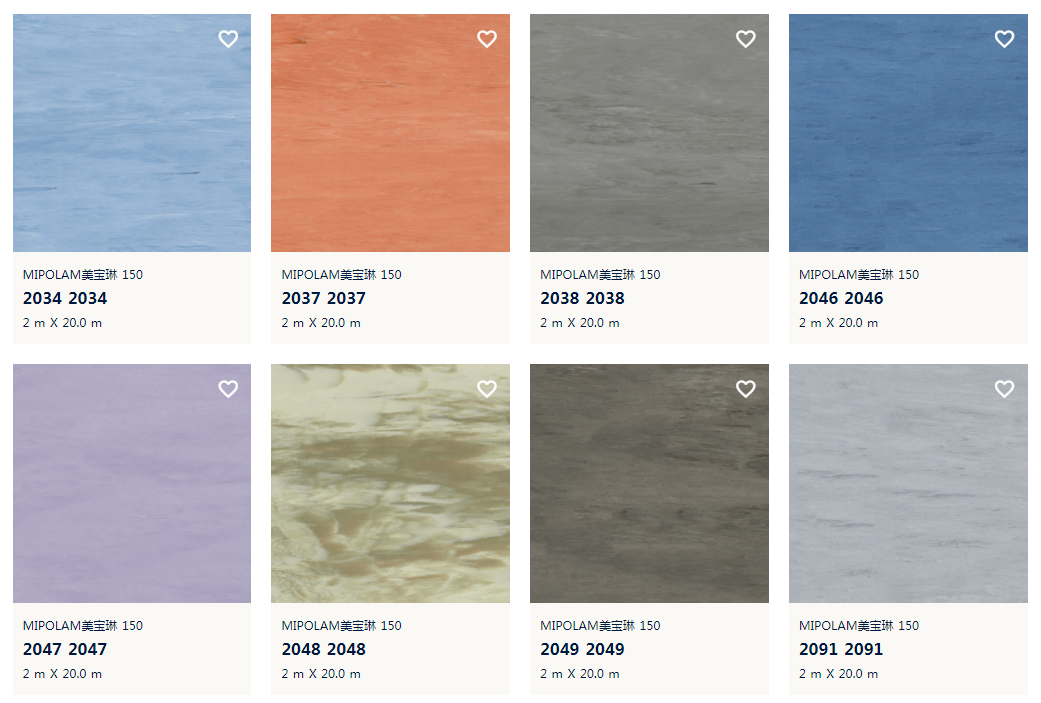Viewport: 1041px width, 703px height.
Task: Open the dark gray-brown 2049 swatch image
Action: pos(649,483)
